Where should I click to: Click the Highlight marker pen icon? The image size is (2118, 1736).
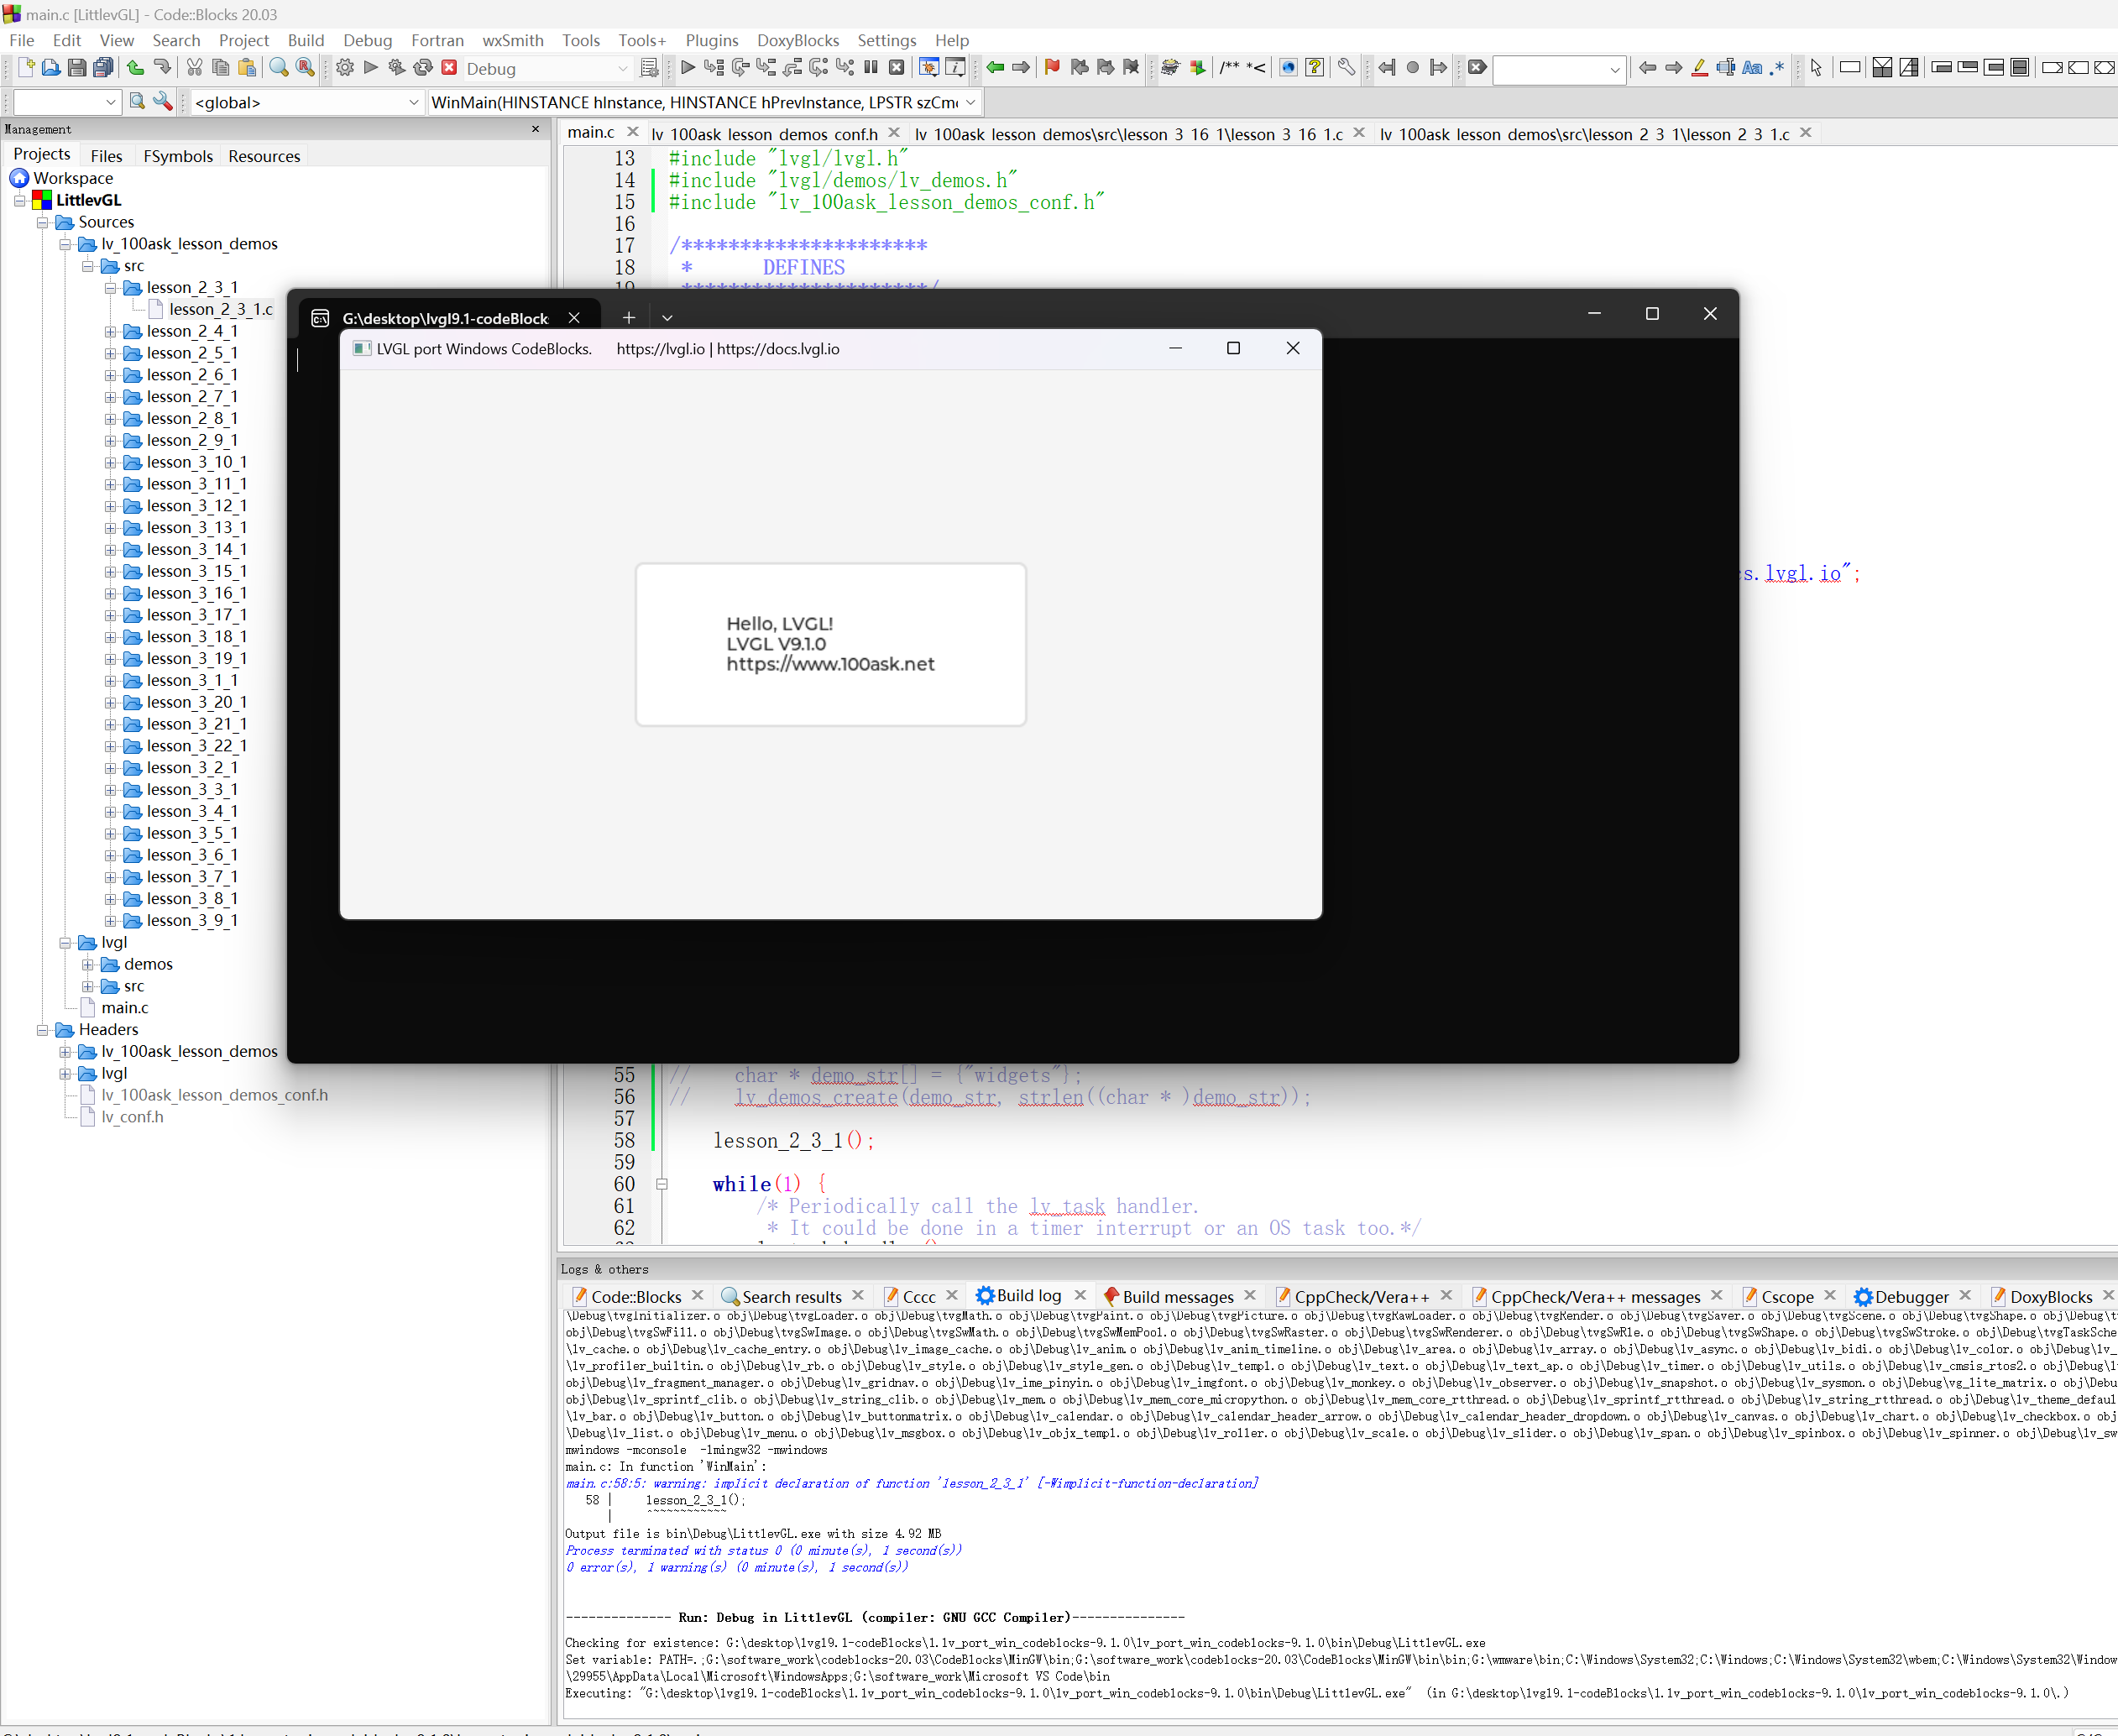tap(1699, 68)
